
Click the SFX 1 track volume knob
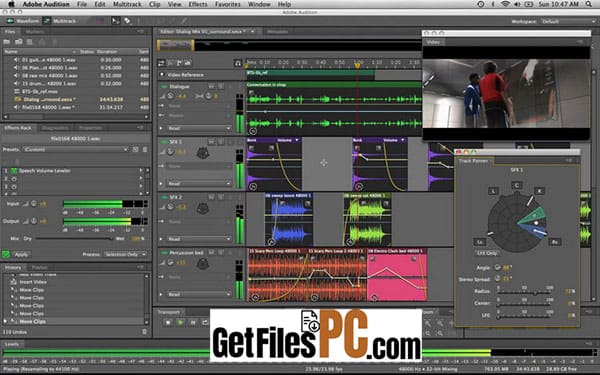tap(171, 152)
